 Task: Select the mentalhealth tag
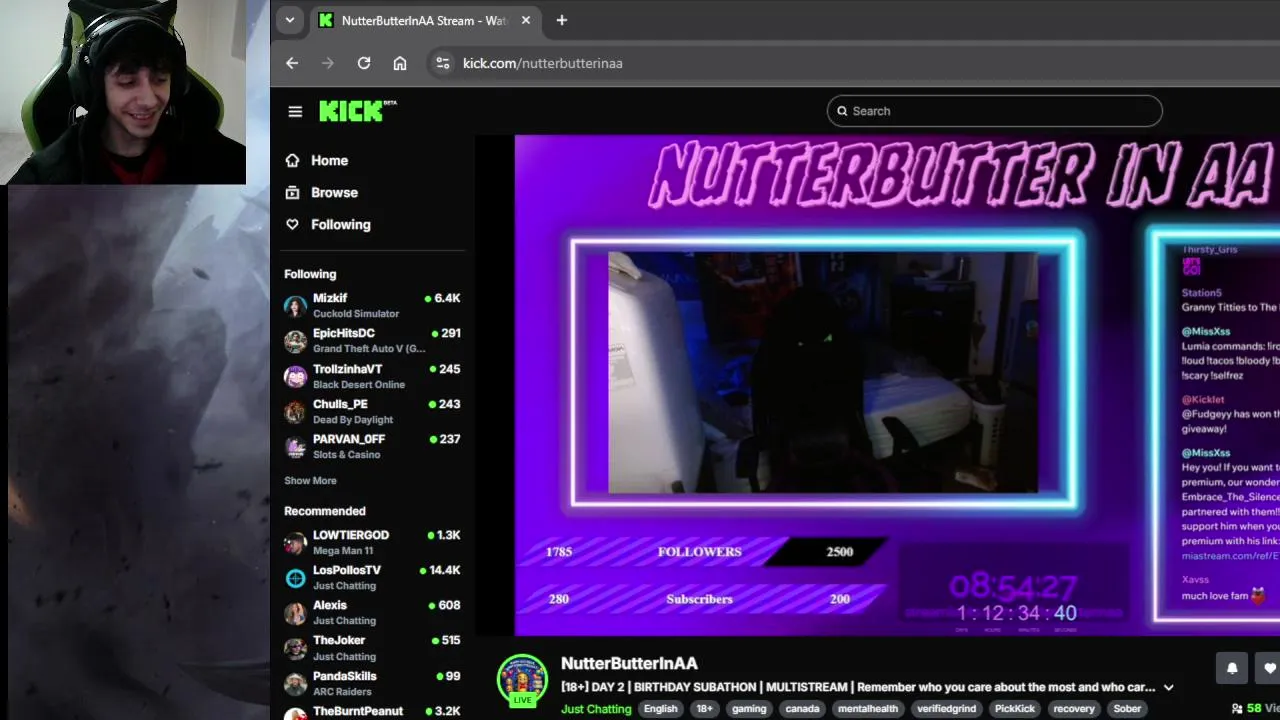tap(868, 709)
